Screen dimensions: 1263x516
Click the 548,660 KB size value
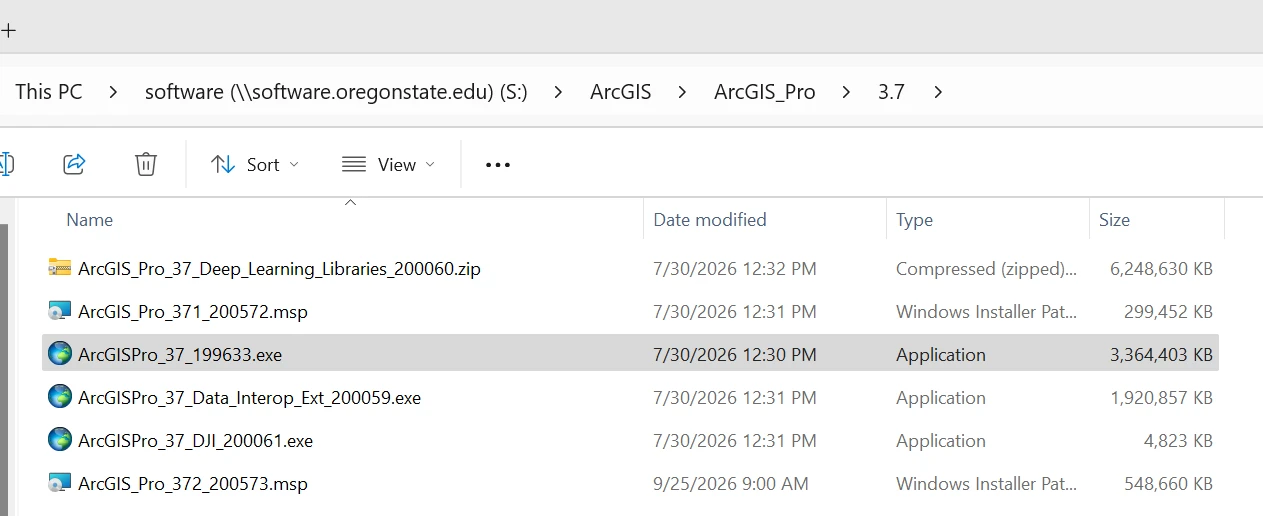(x=1168, y=484)
